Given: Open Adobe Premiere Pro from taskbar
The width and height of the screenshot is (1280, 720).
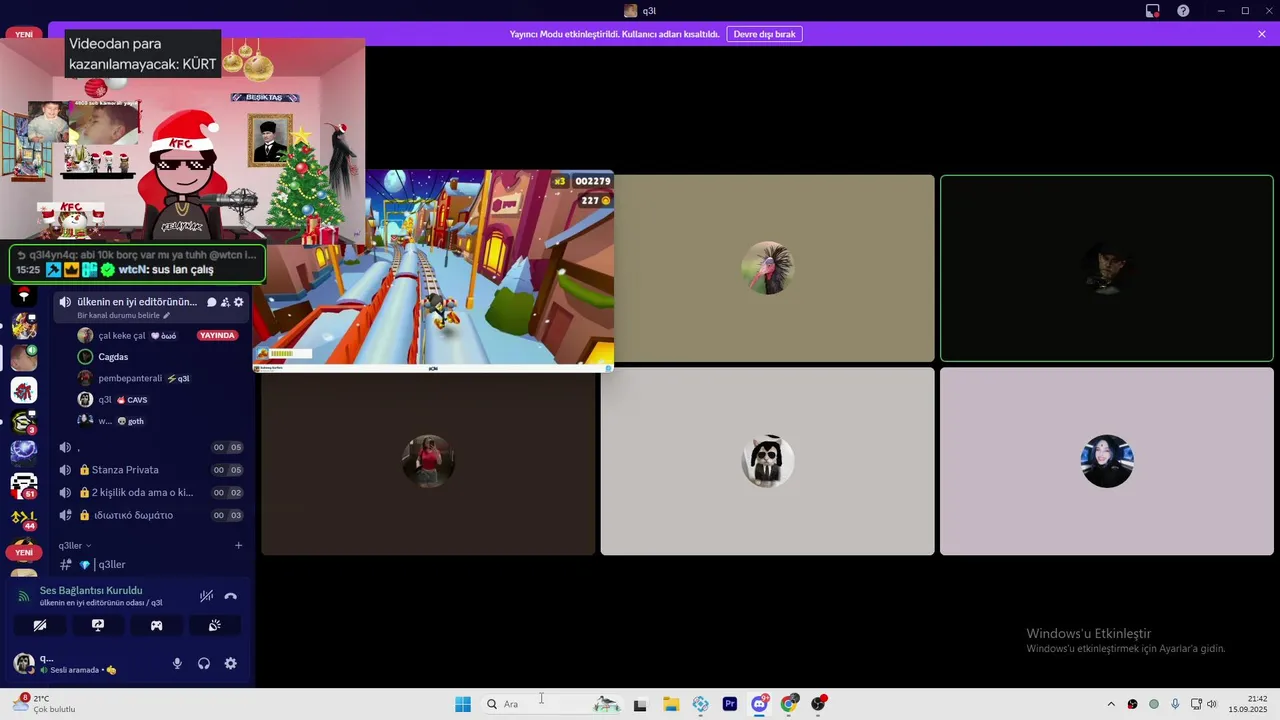Looking at the screenshot, I should pos(730,704).
